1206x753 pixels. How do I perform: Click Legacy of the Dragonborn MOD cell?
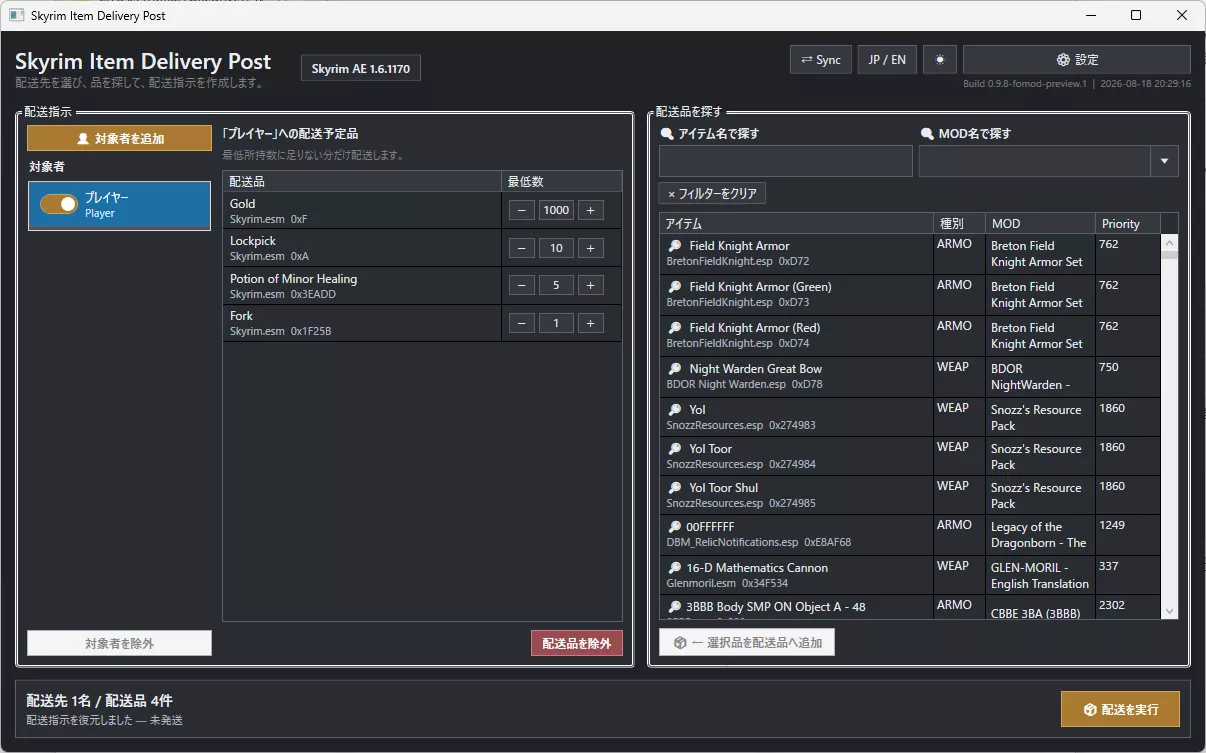[1039, 535]
